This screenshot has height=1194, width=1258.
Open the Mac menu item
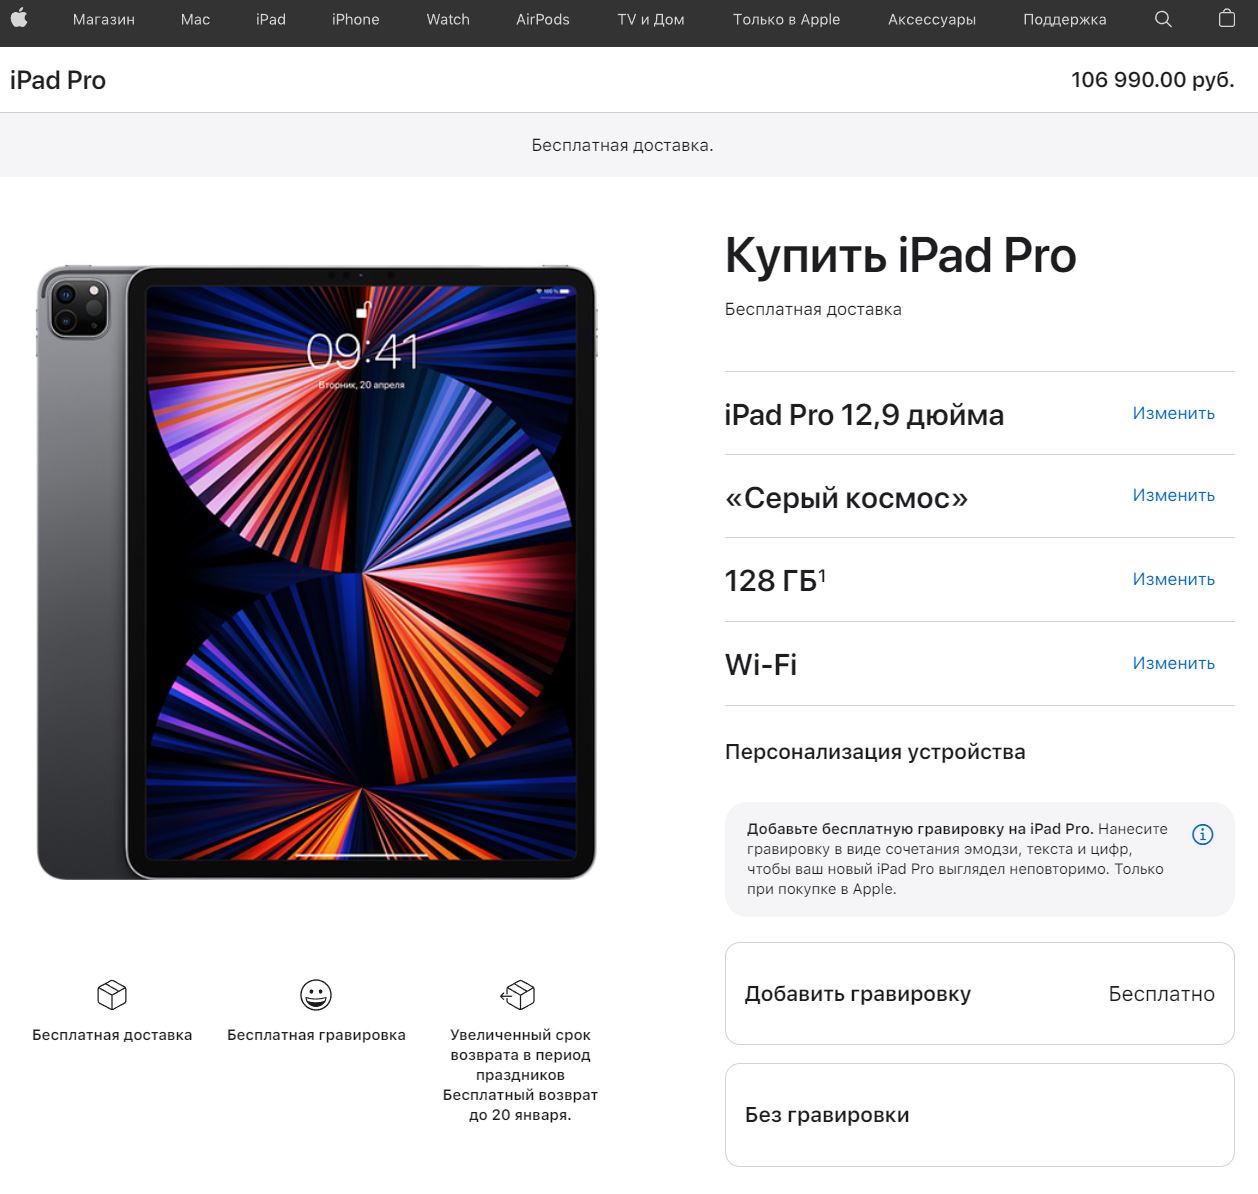tap(195, 19)
